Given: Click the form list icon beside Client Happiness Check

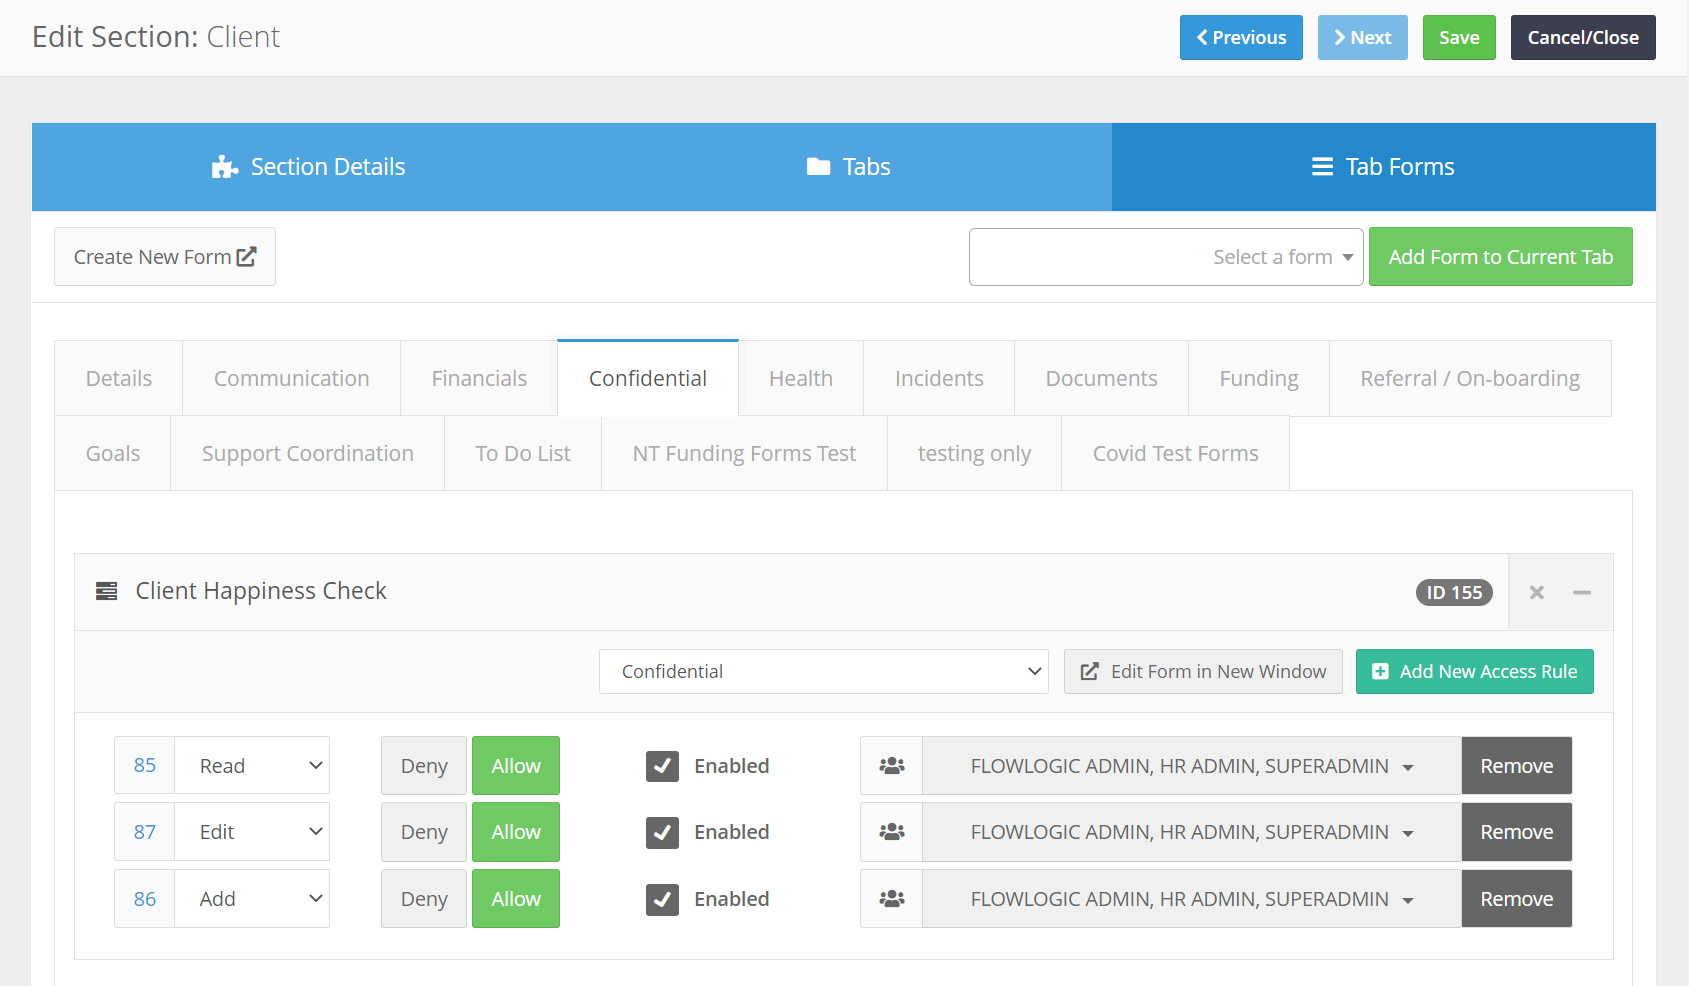Looking at the screenshot, I should tap(106, 591).
